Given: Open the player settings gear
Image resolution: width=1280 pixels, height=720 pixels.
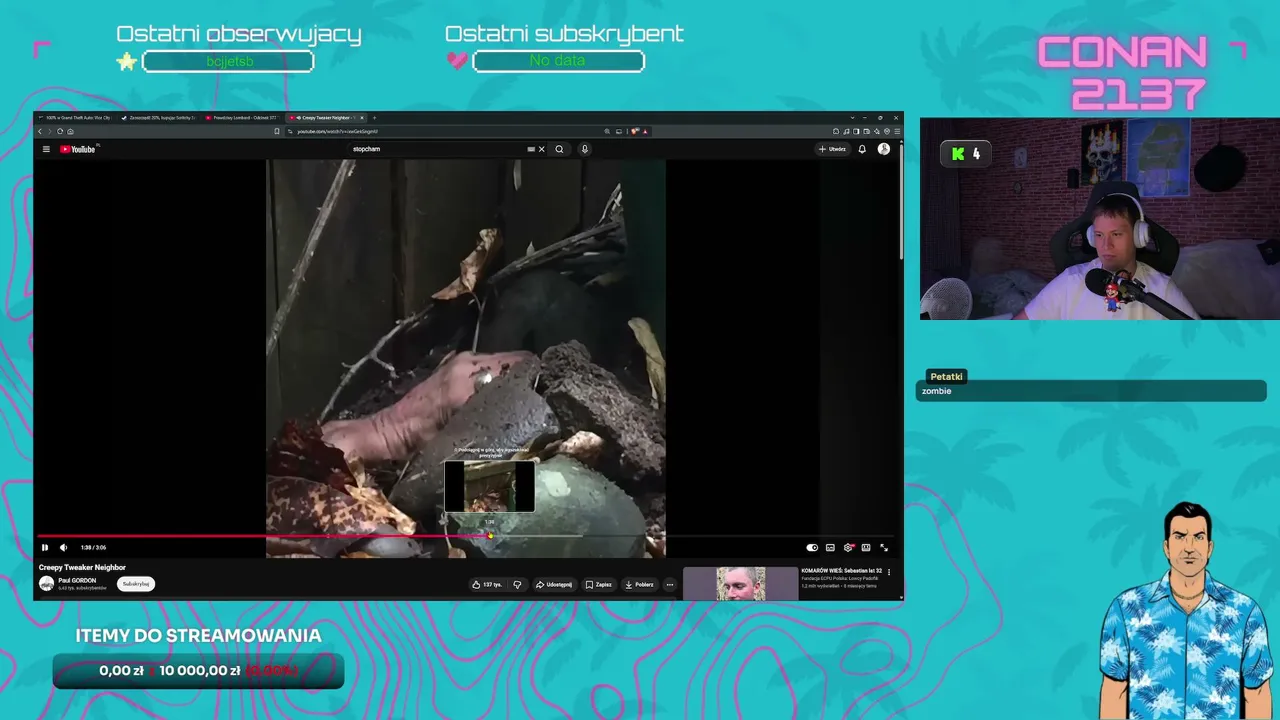Looking at the screenshot, I should (x=848, y=547).
